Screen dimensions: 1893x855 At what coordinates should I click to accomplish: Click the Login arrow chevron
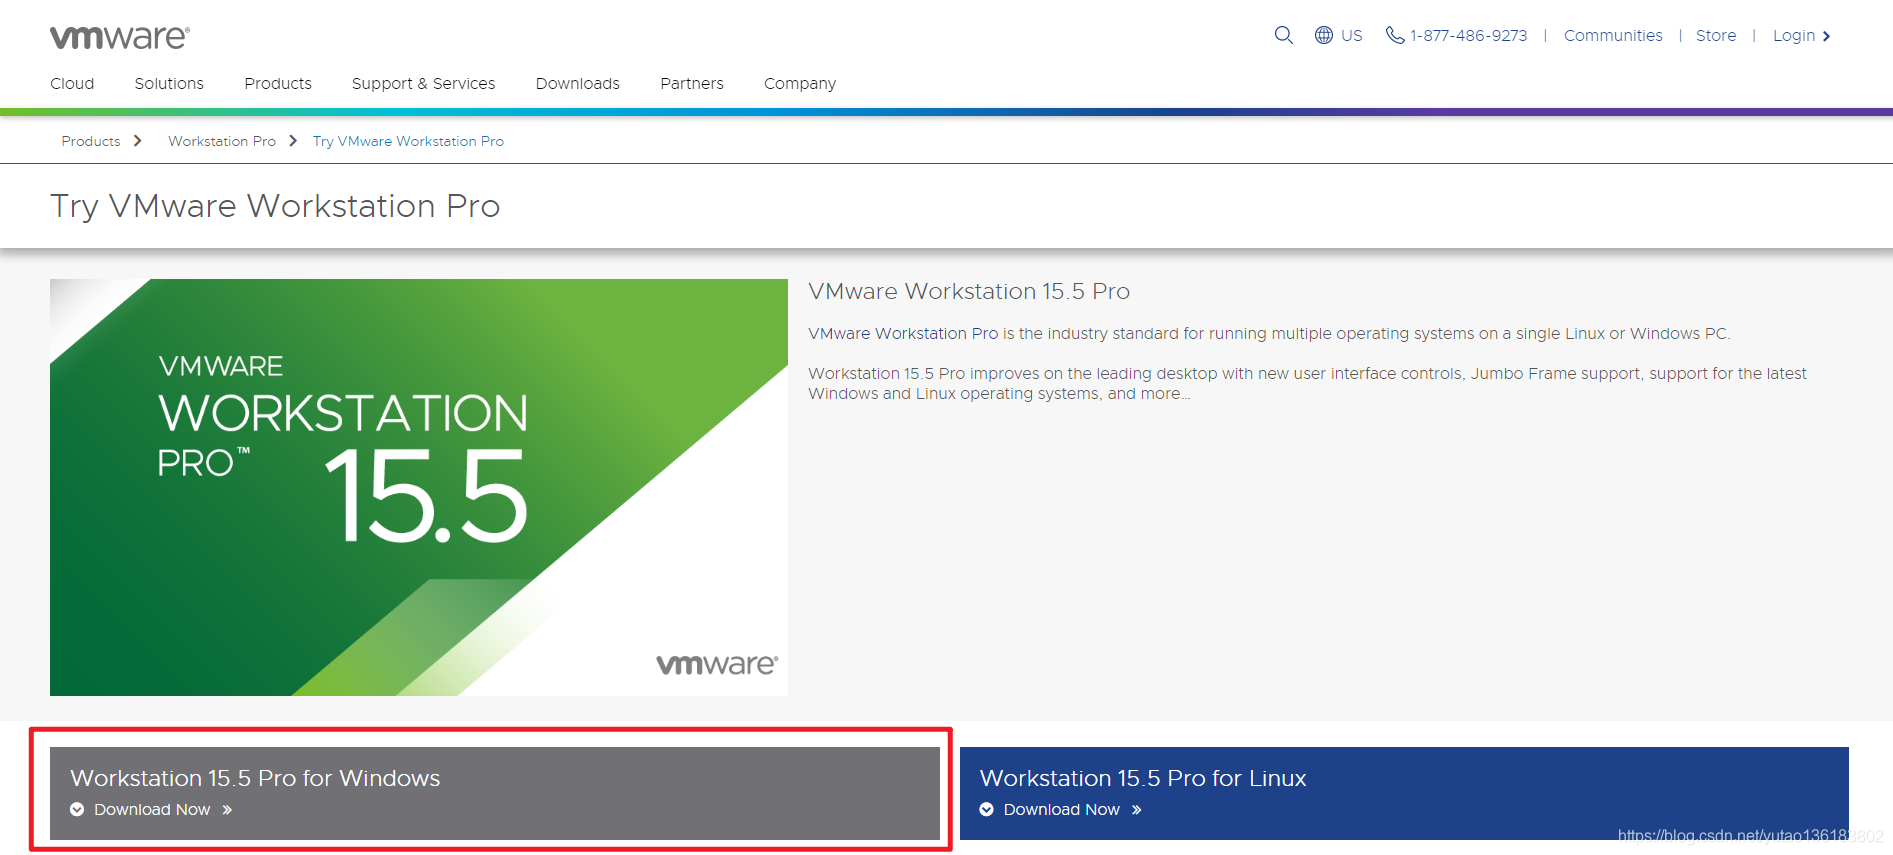pyautogui.click(x=1826, y=36)
